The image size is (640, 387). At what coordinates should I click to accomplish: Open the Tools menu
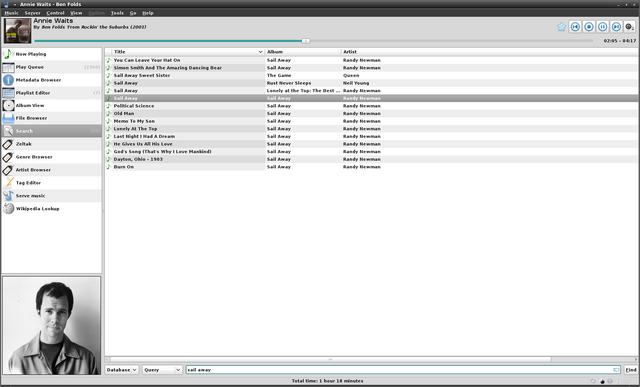117,13
